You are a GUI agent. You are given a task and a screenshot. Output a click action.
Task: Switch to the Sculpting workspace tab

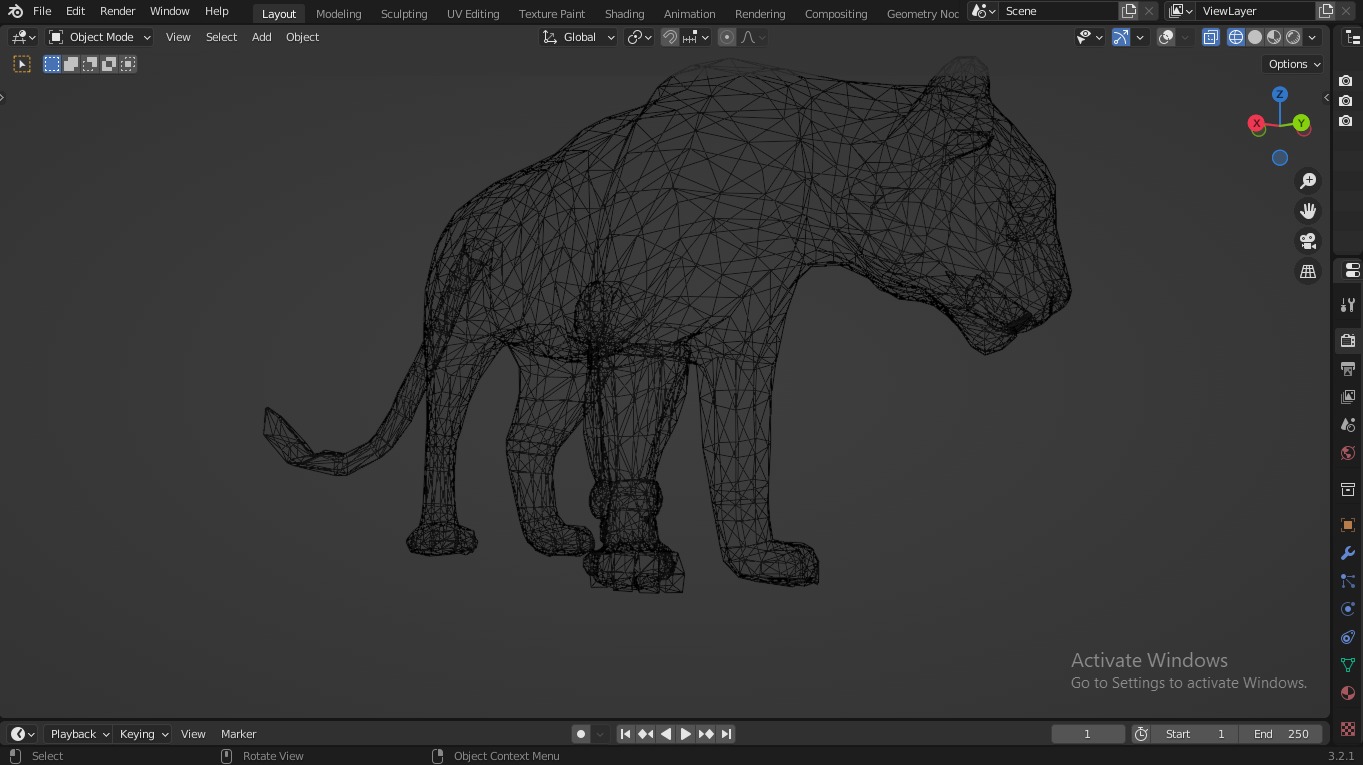[404, 14]
